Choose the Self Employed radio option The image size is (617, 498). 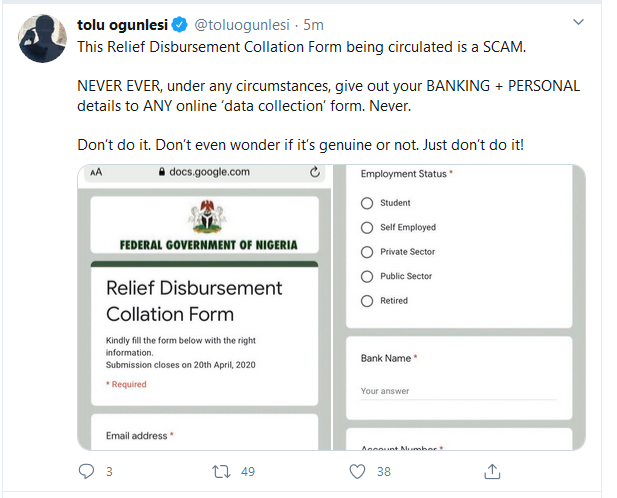(367, 227)
